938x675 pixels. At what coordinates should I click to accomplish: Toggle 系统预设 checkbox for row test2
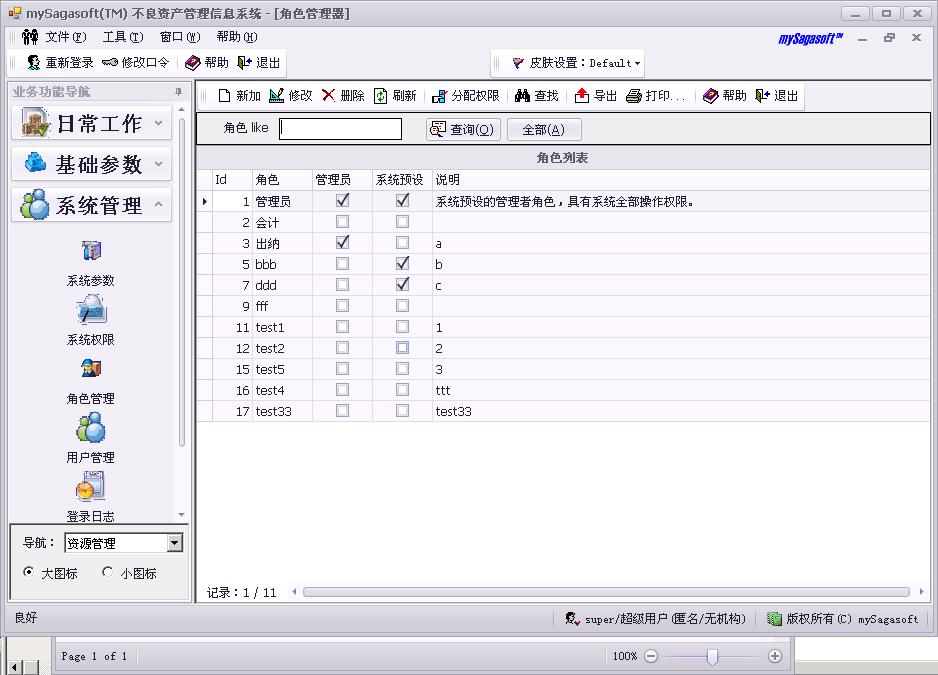click(x=403, y=348)
